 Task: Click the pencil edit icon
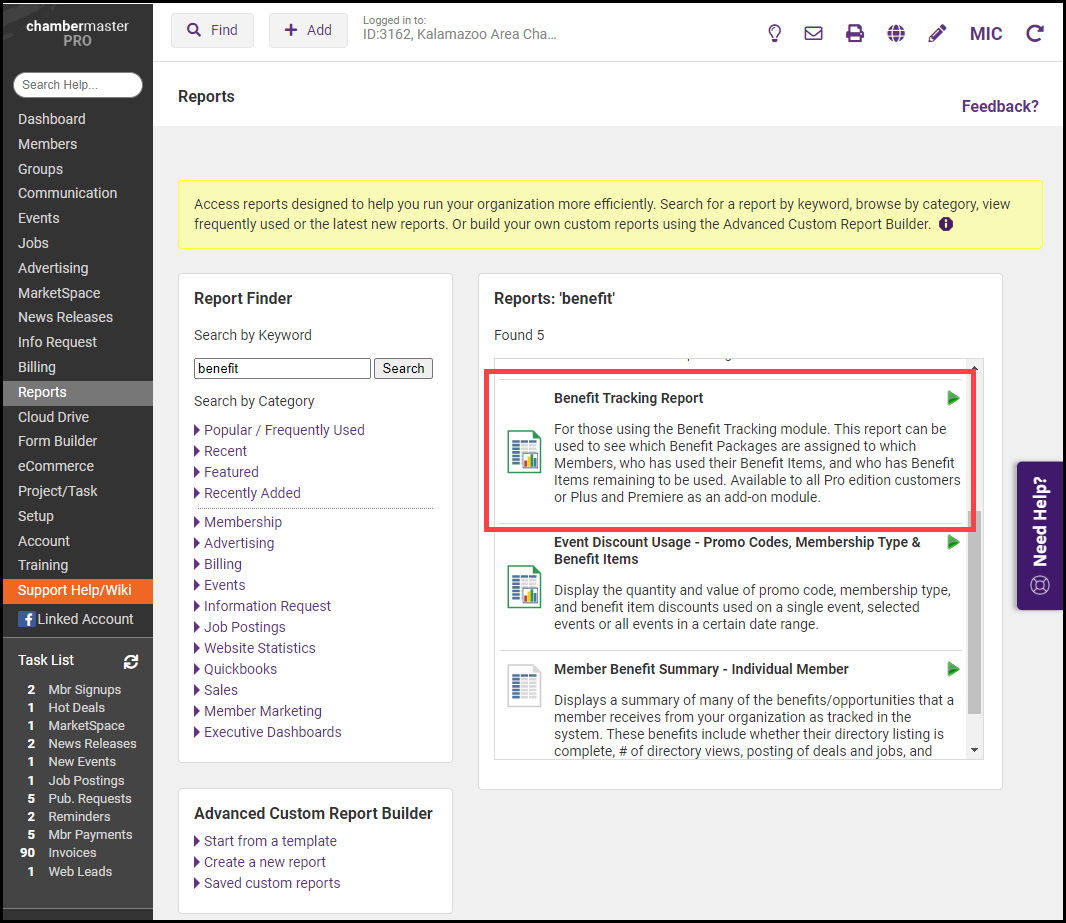click(937, 33)
